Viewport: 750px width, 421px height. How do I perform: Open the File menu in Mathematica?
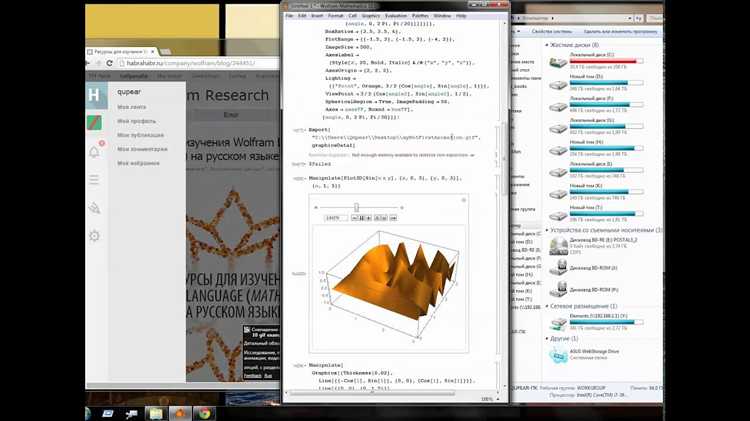289,16
